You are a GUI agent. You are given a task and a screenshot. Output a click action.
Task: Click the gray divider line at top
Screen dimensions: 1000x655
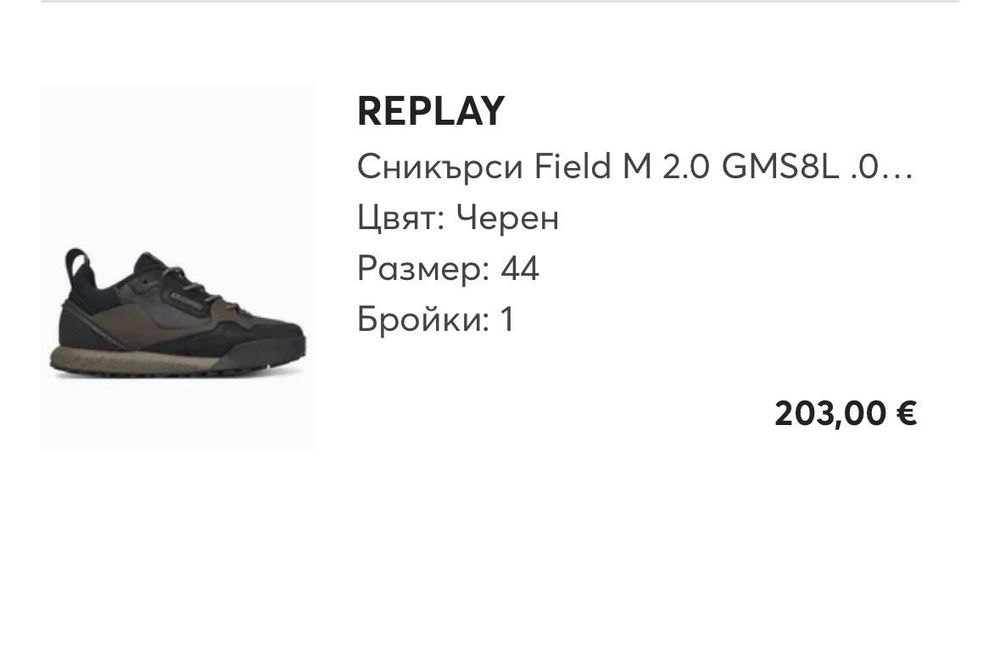[500, 2]
